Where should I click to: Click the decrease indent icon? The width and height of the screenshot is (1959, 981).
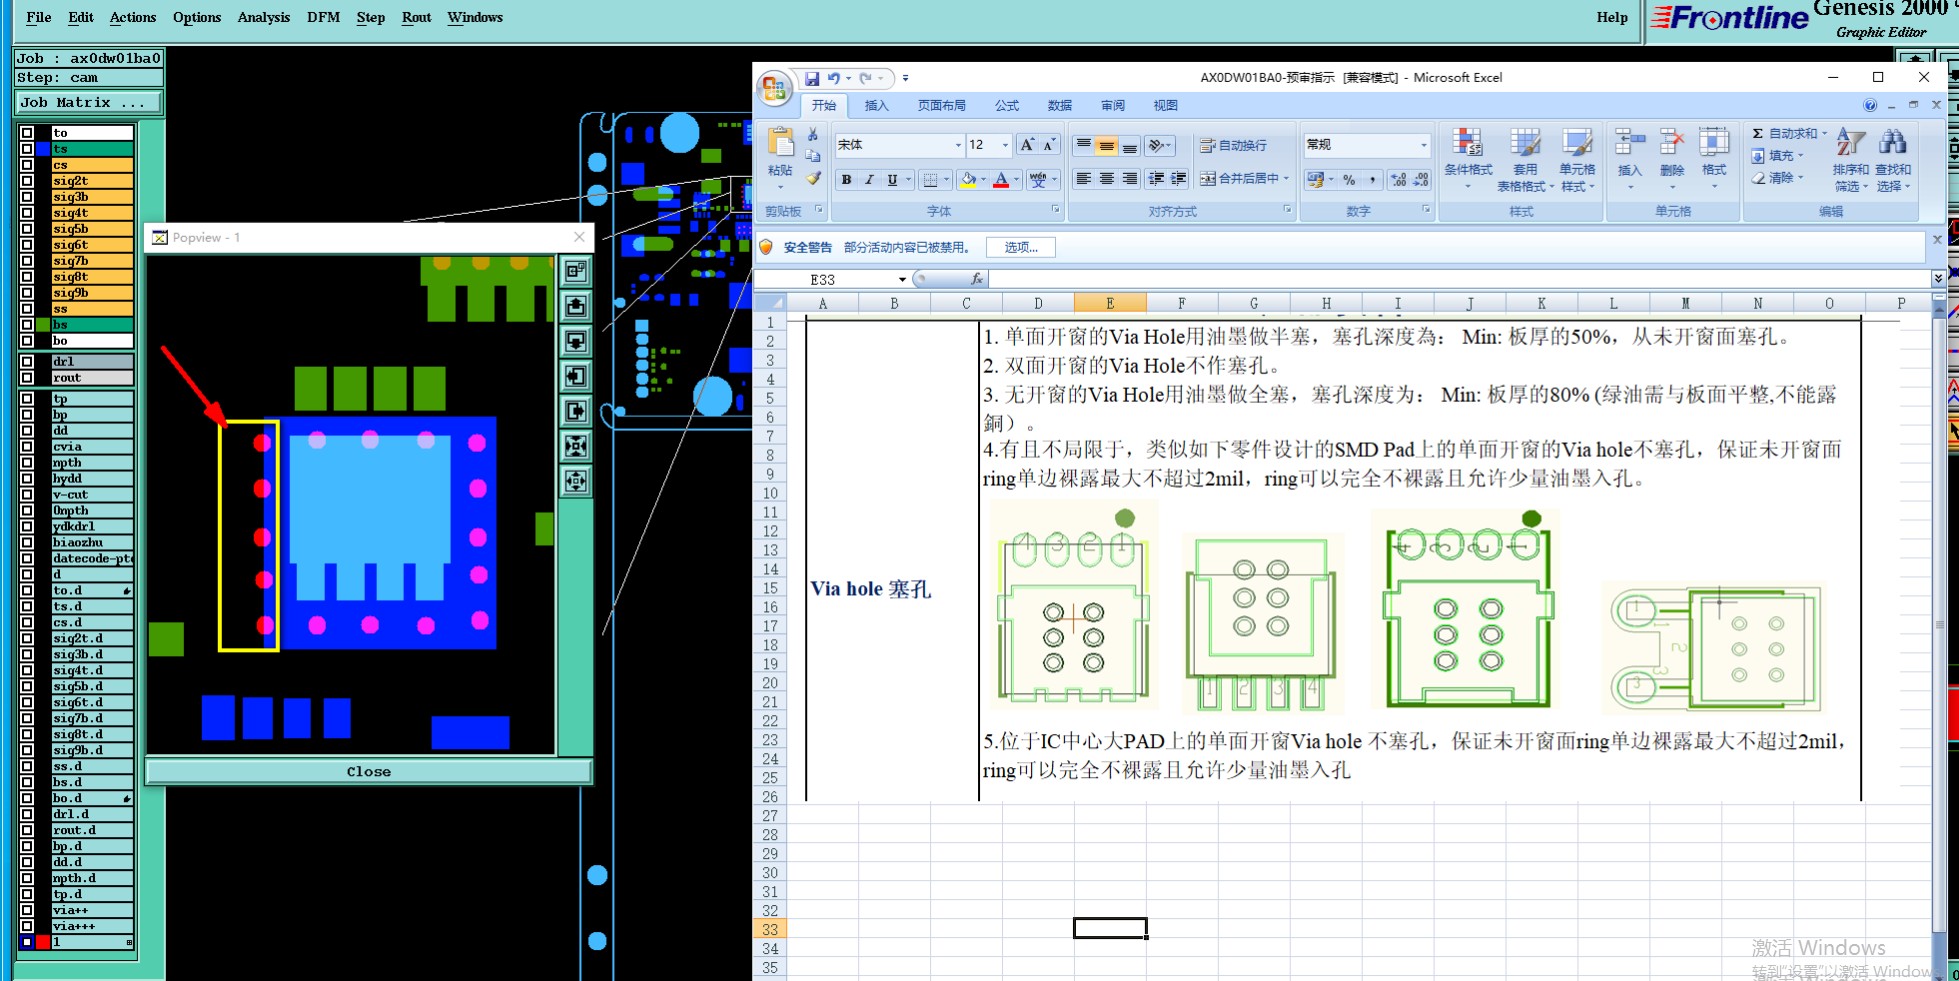click(x=1157, y=179)
